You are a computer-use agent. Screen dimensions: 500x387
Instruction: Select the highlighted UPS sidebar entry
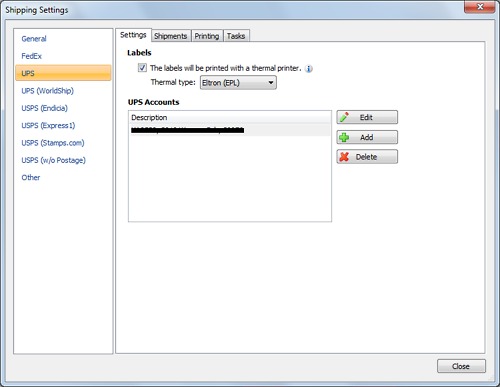coord(63,73)
